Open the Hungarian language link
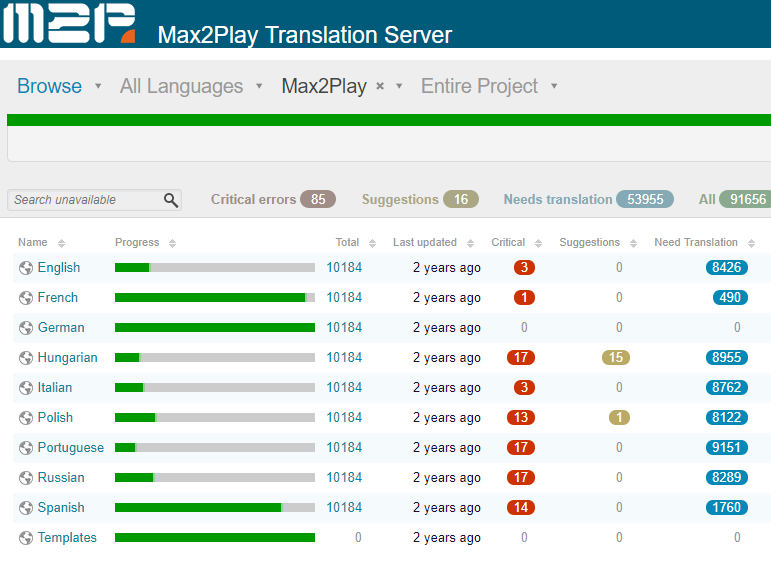This screenshot has width=771, height=565. click(x=67, y=357)
